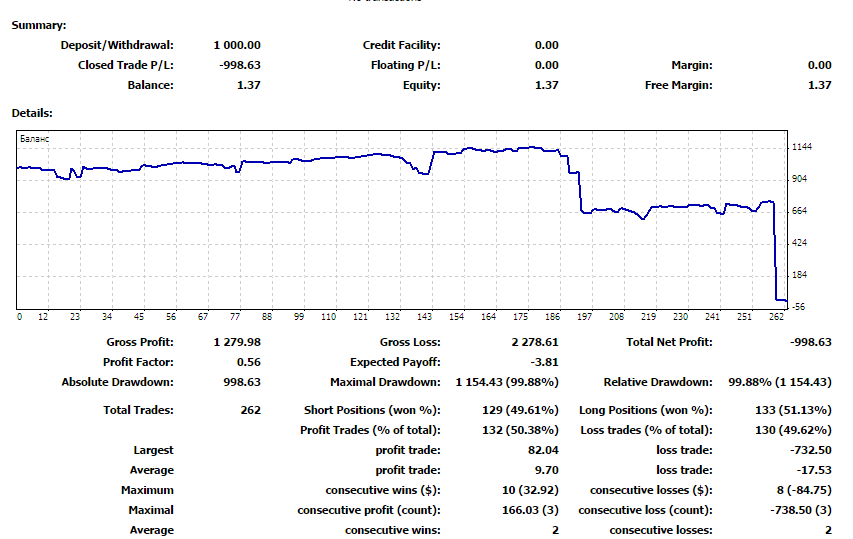This screenshot has width=853, height=539.
Task: Click the 143 tick on chart's horizontal axis
Action: pyautogui.click(x=425, y=317)
